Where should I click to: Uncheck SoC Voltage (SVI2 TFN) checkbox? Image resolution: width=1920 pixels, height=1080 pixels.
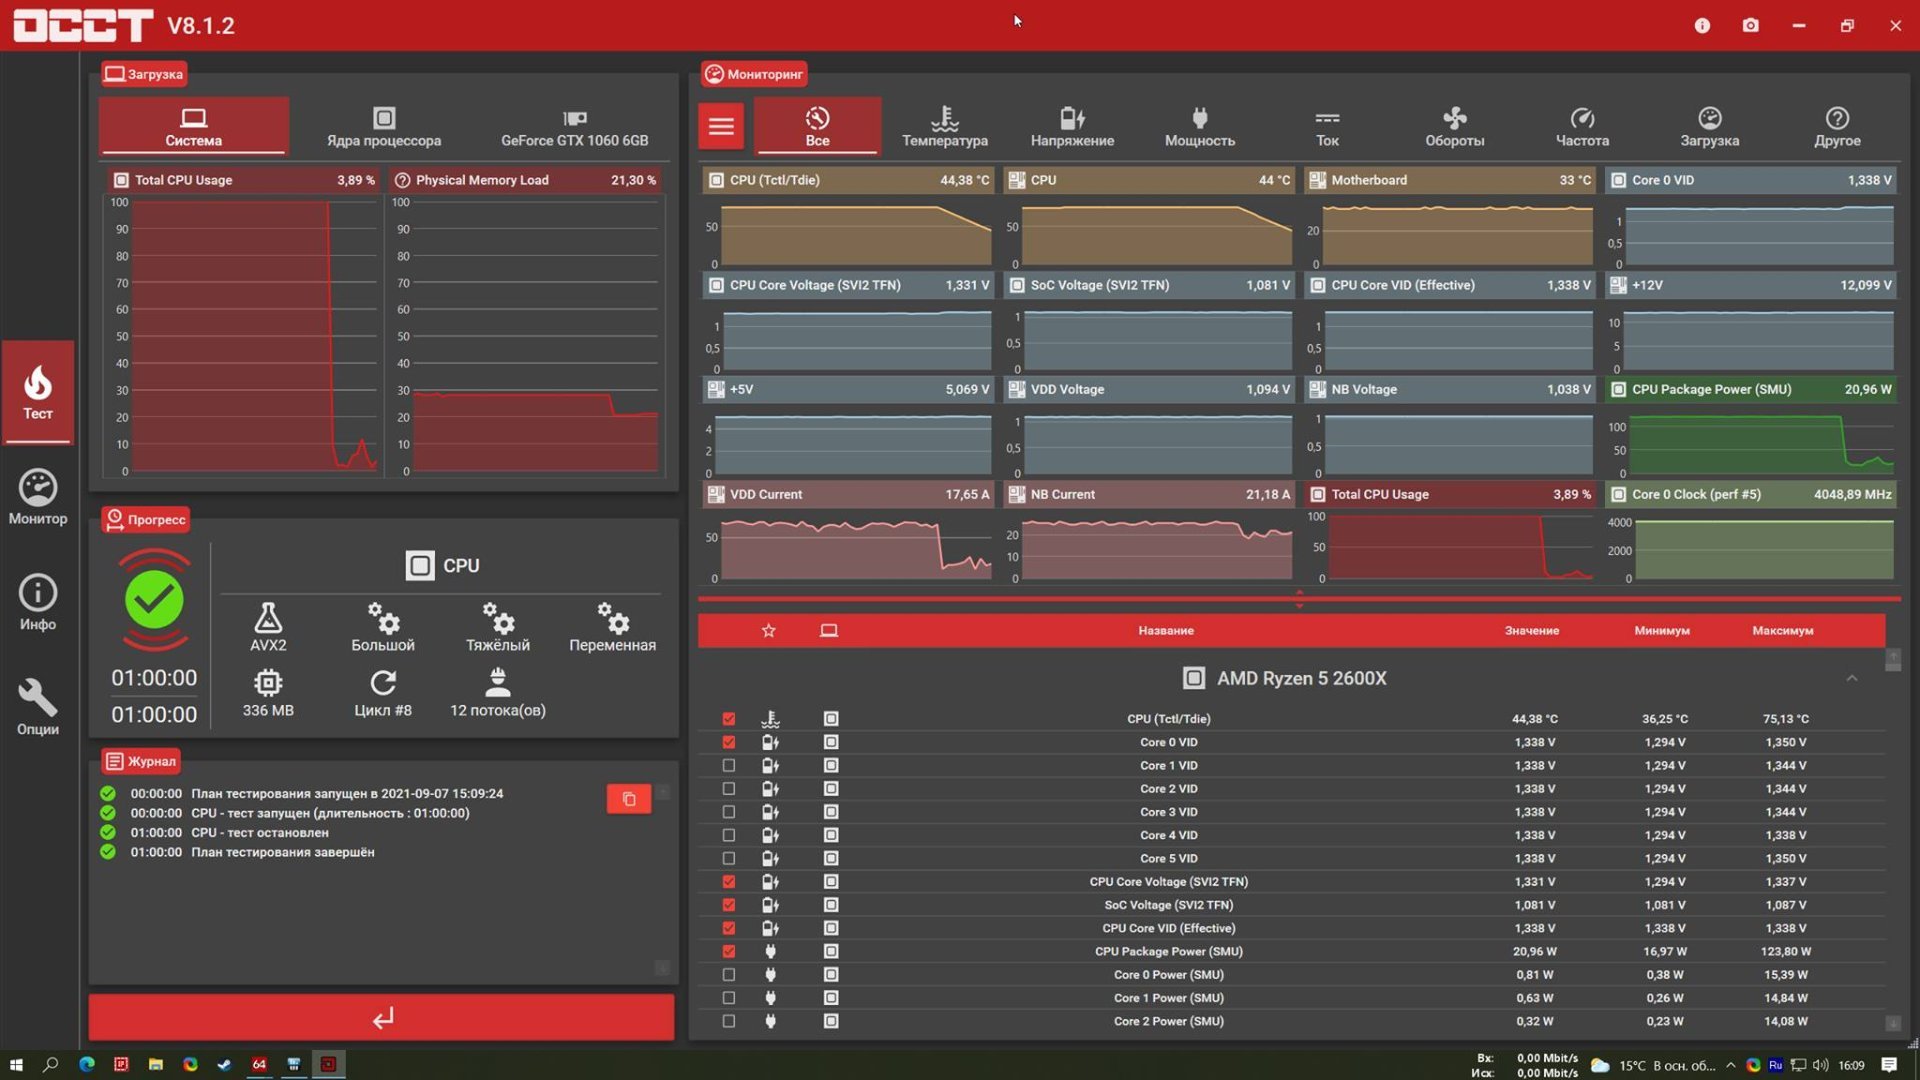pyautogui.click(x=729, y=905)
